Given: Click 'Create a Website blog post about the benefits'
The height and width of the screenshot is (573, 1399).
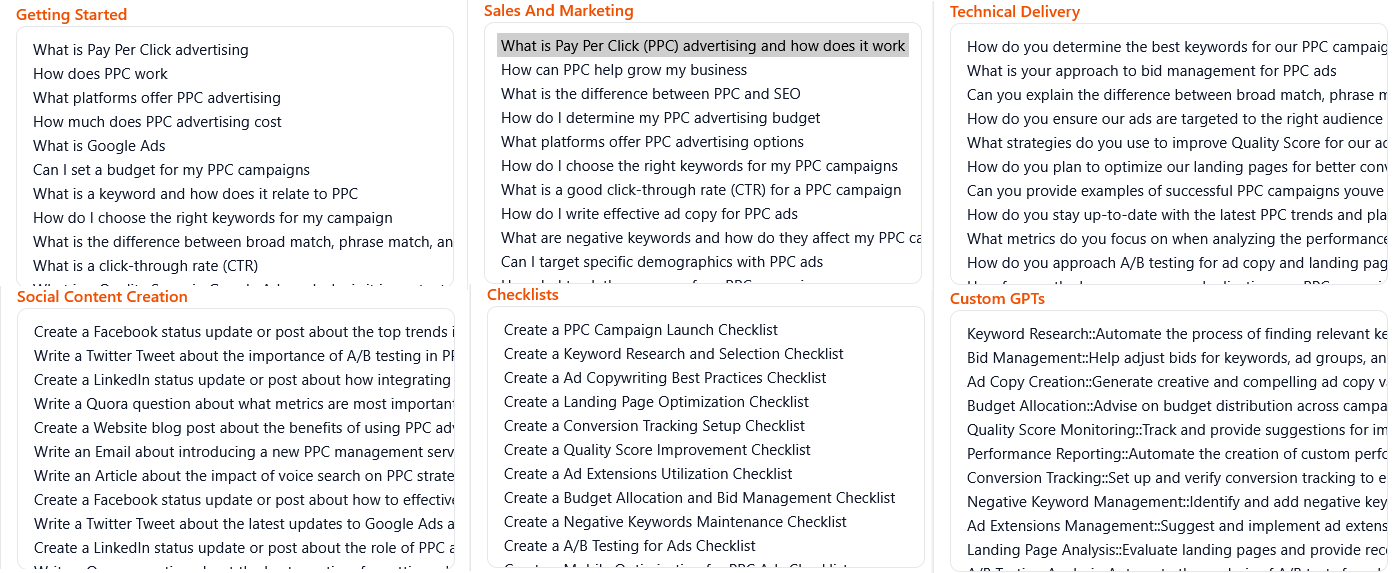Looking at the screenshot, I should [x=243, y=428].
